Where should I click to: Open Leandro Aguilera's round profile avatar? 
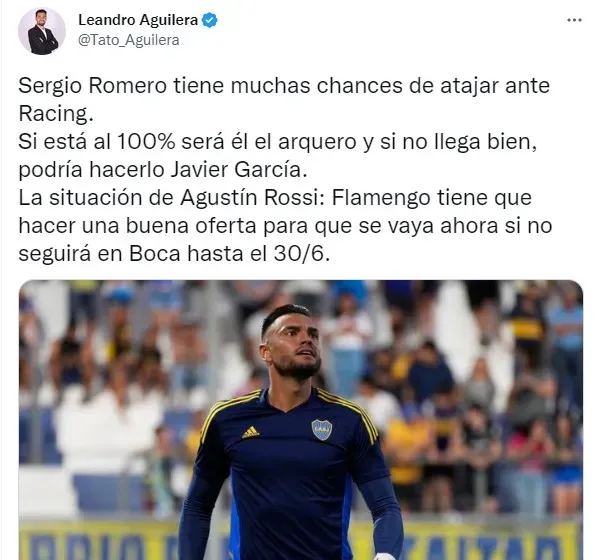pyautogui.click(x=42, y=31)
